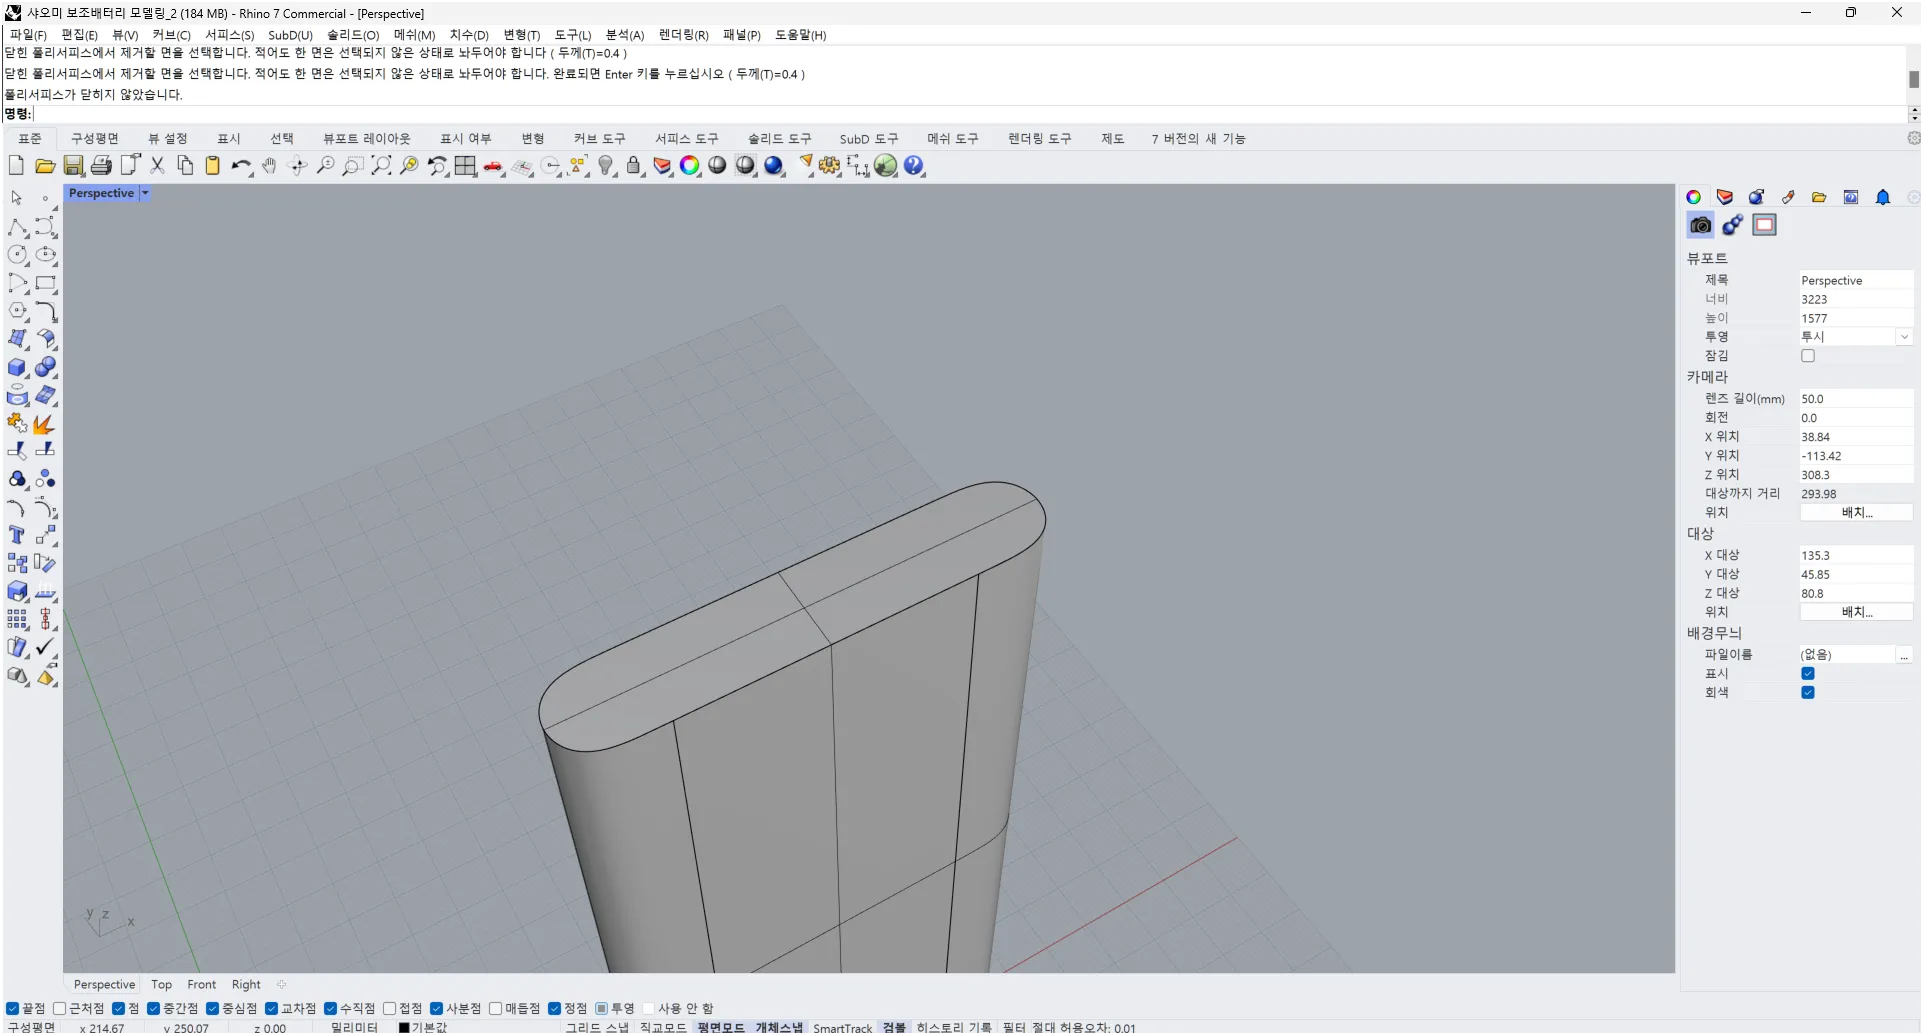Switch to the Top viewport tab
1923x1035 pixels.
point(162,985)
